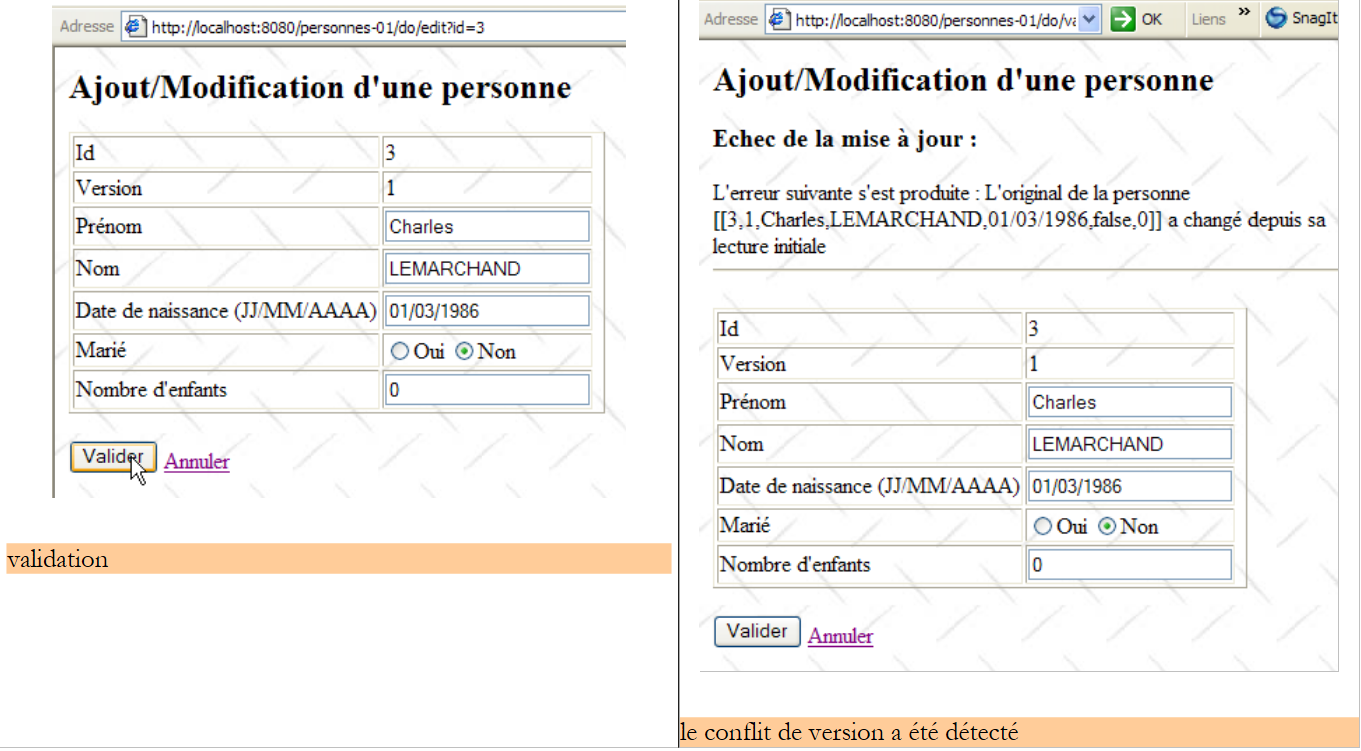Select Oui for Marié on the error page
Viewport: 1361px width, 751px height.
1044,527
